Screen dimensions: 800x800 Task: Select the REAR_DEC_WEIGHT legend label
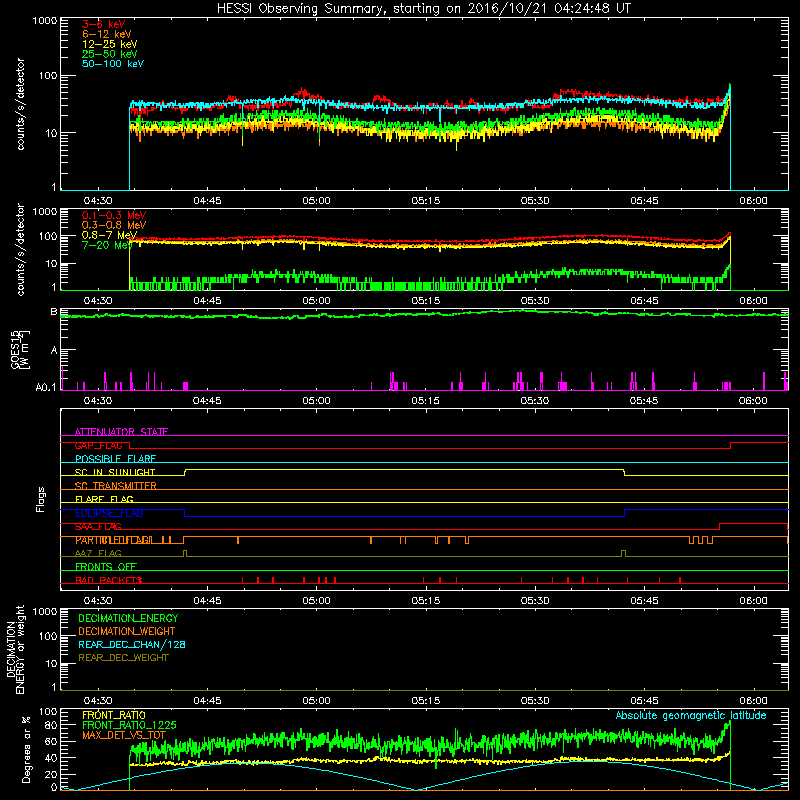123,658
